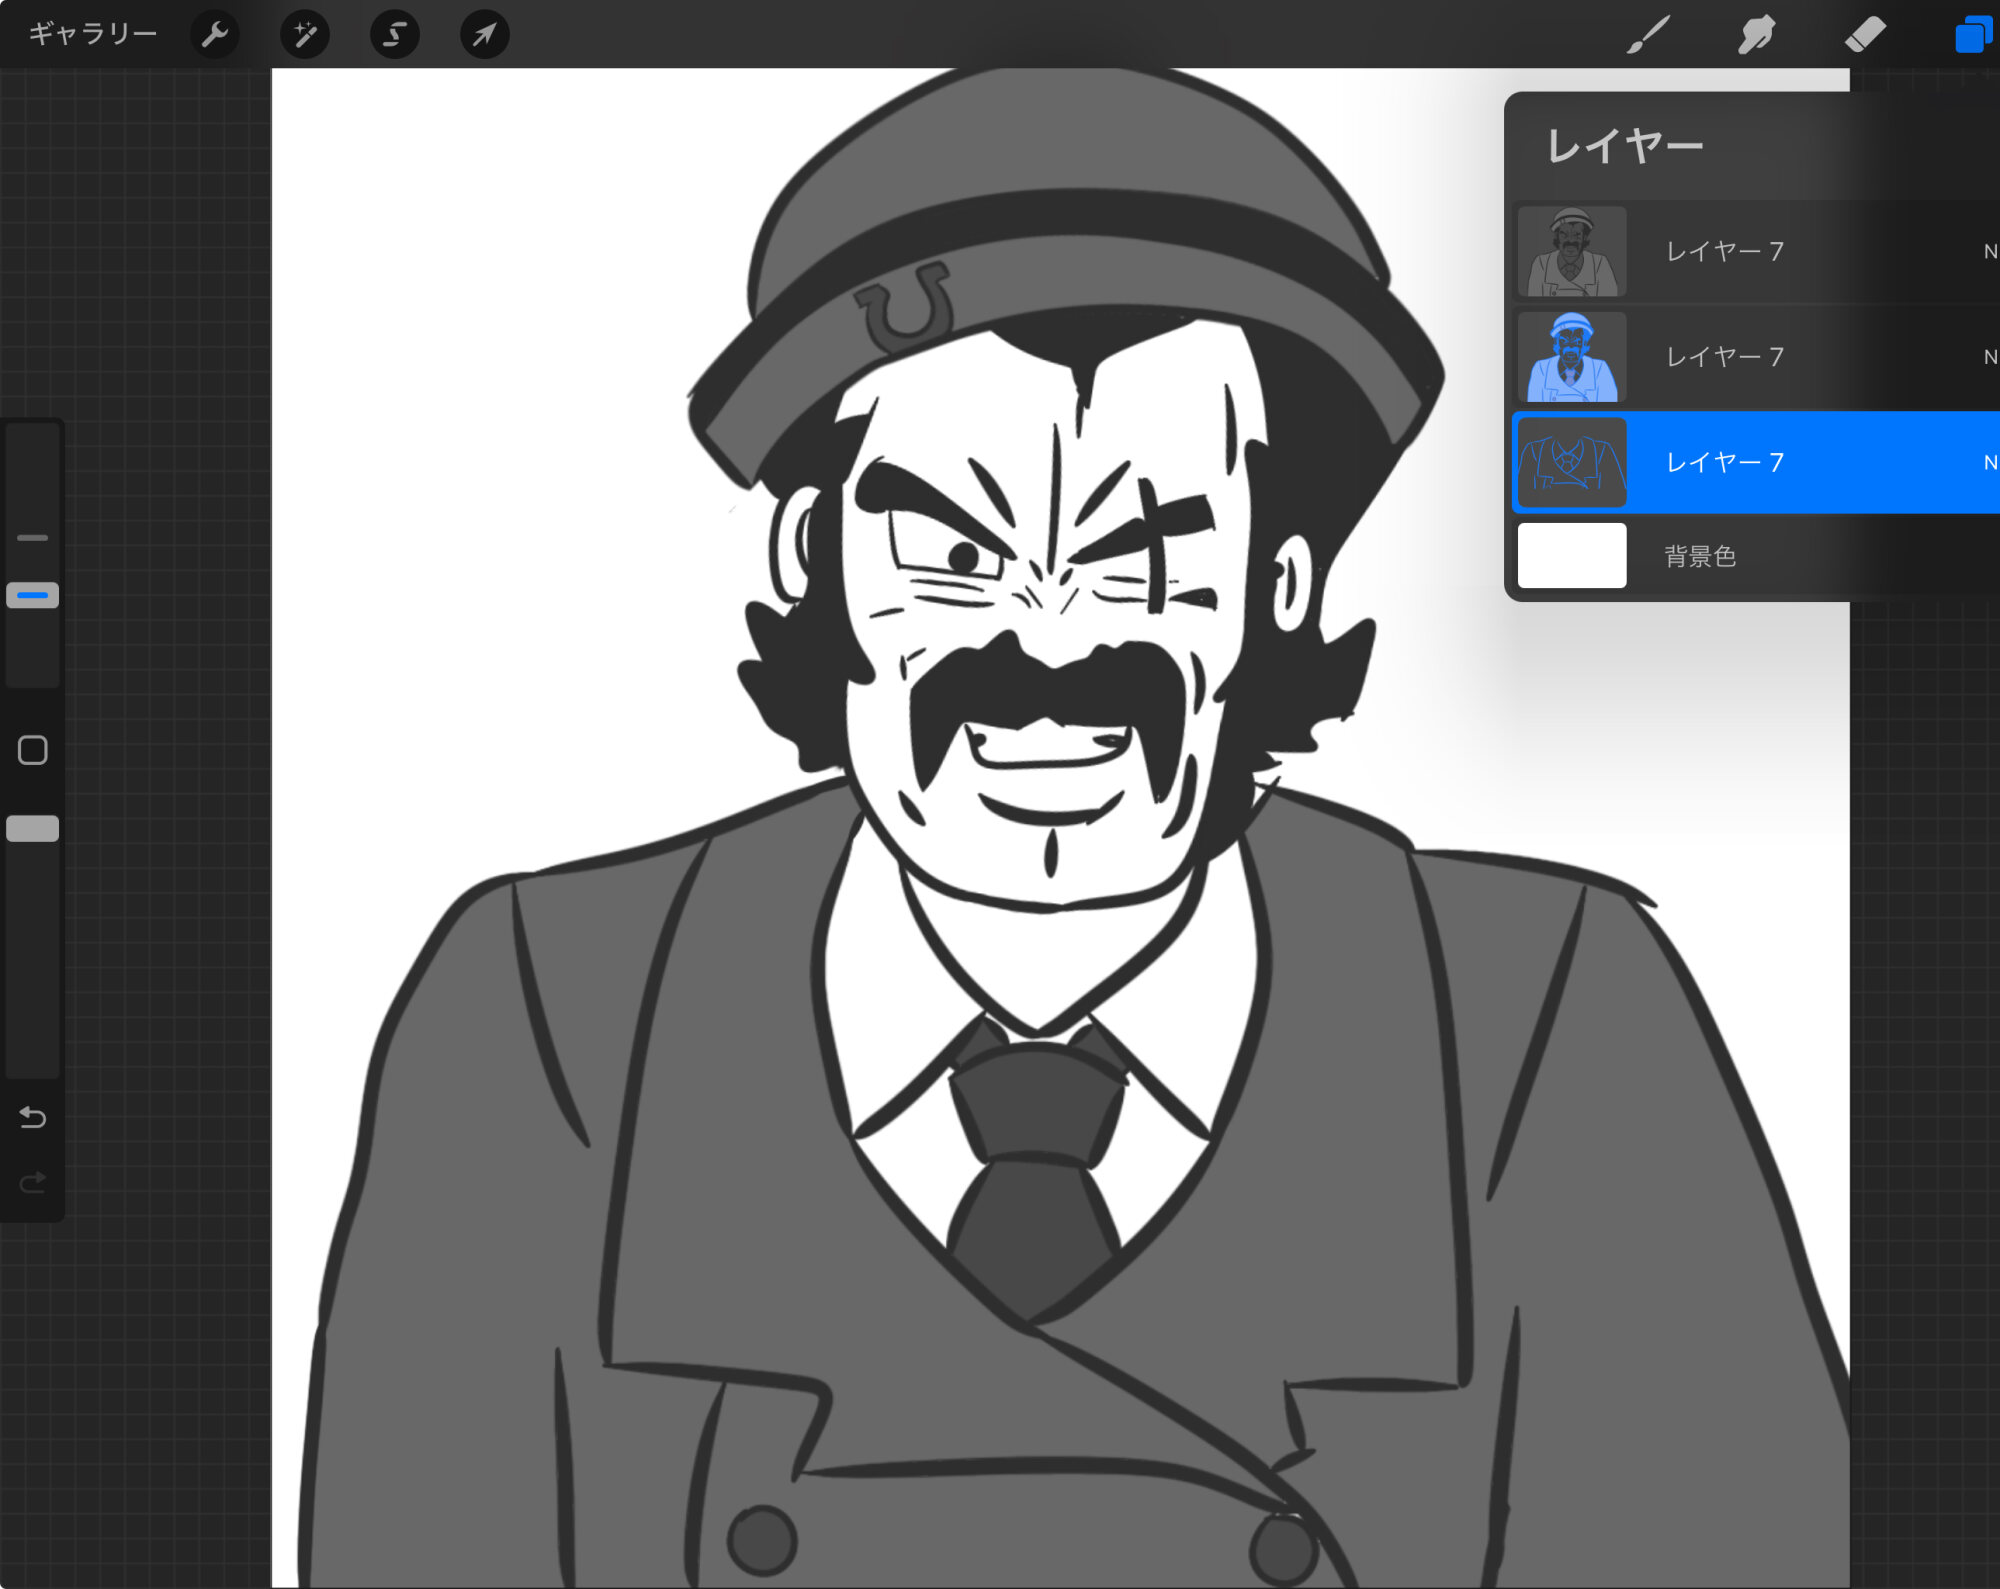
Task: Open the Adjustments magic wand menu
Action: tap(304, 35)
